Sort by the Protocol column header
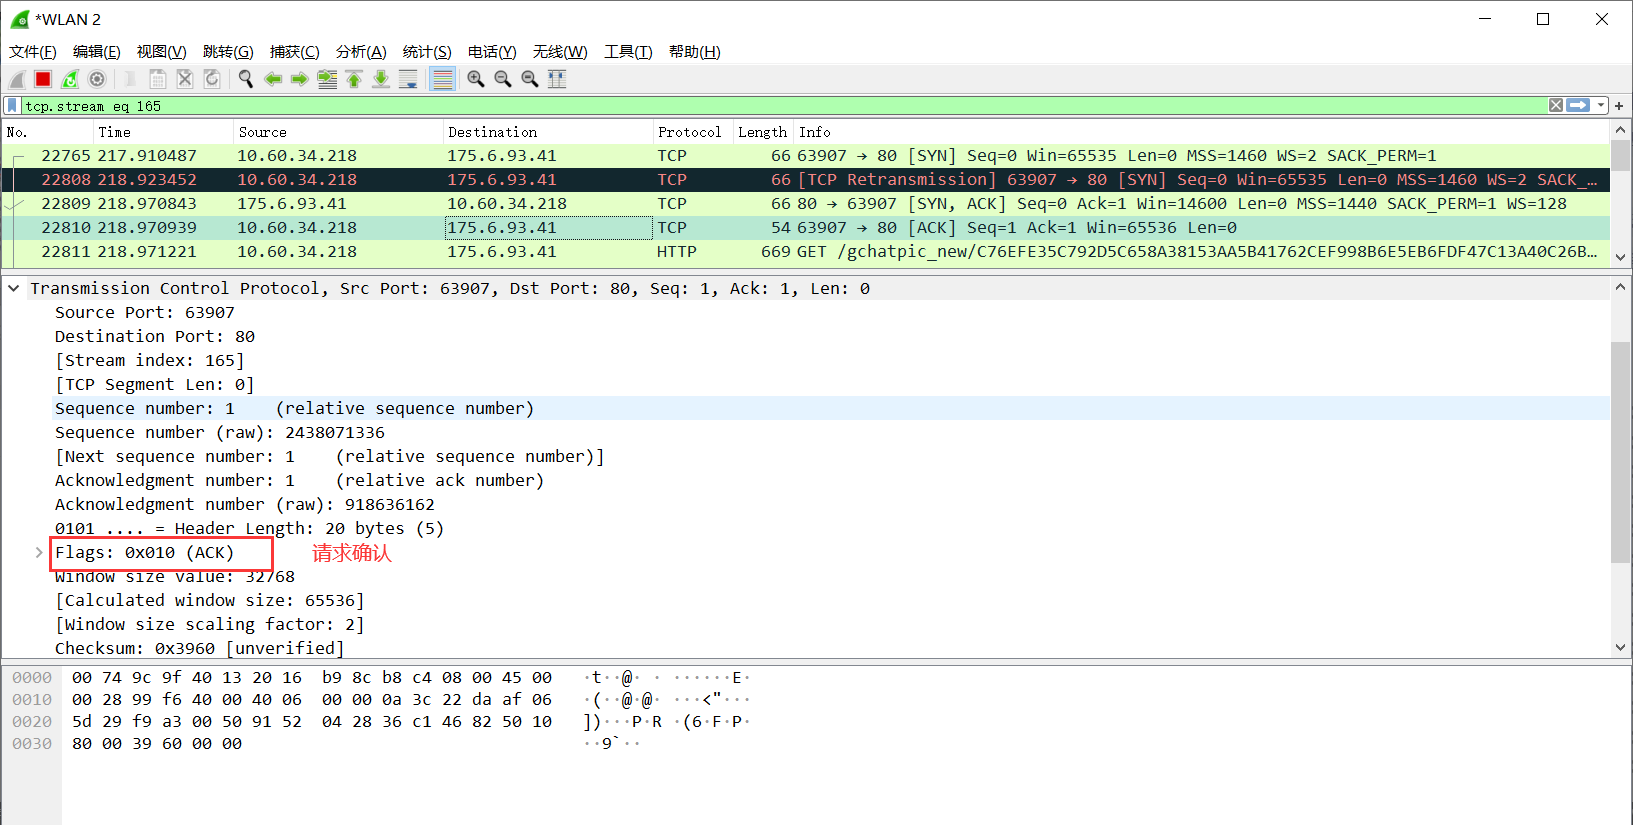Image resolution: width=1633 pixels, height=825 pixels. pos(693,132)
